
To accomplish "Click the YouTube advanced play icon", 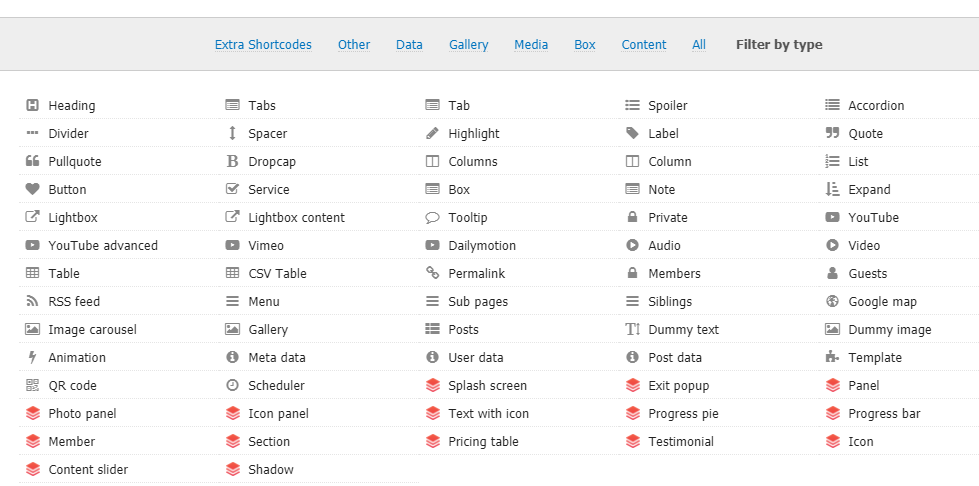I will (32, 245).
